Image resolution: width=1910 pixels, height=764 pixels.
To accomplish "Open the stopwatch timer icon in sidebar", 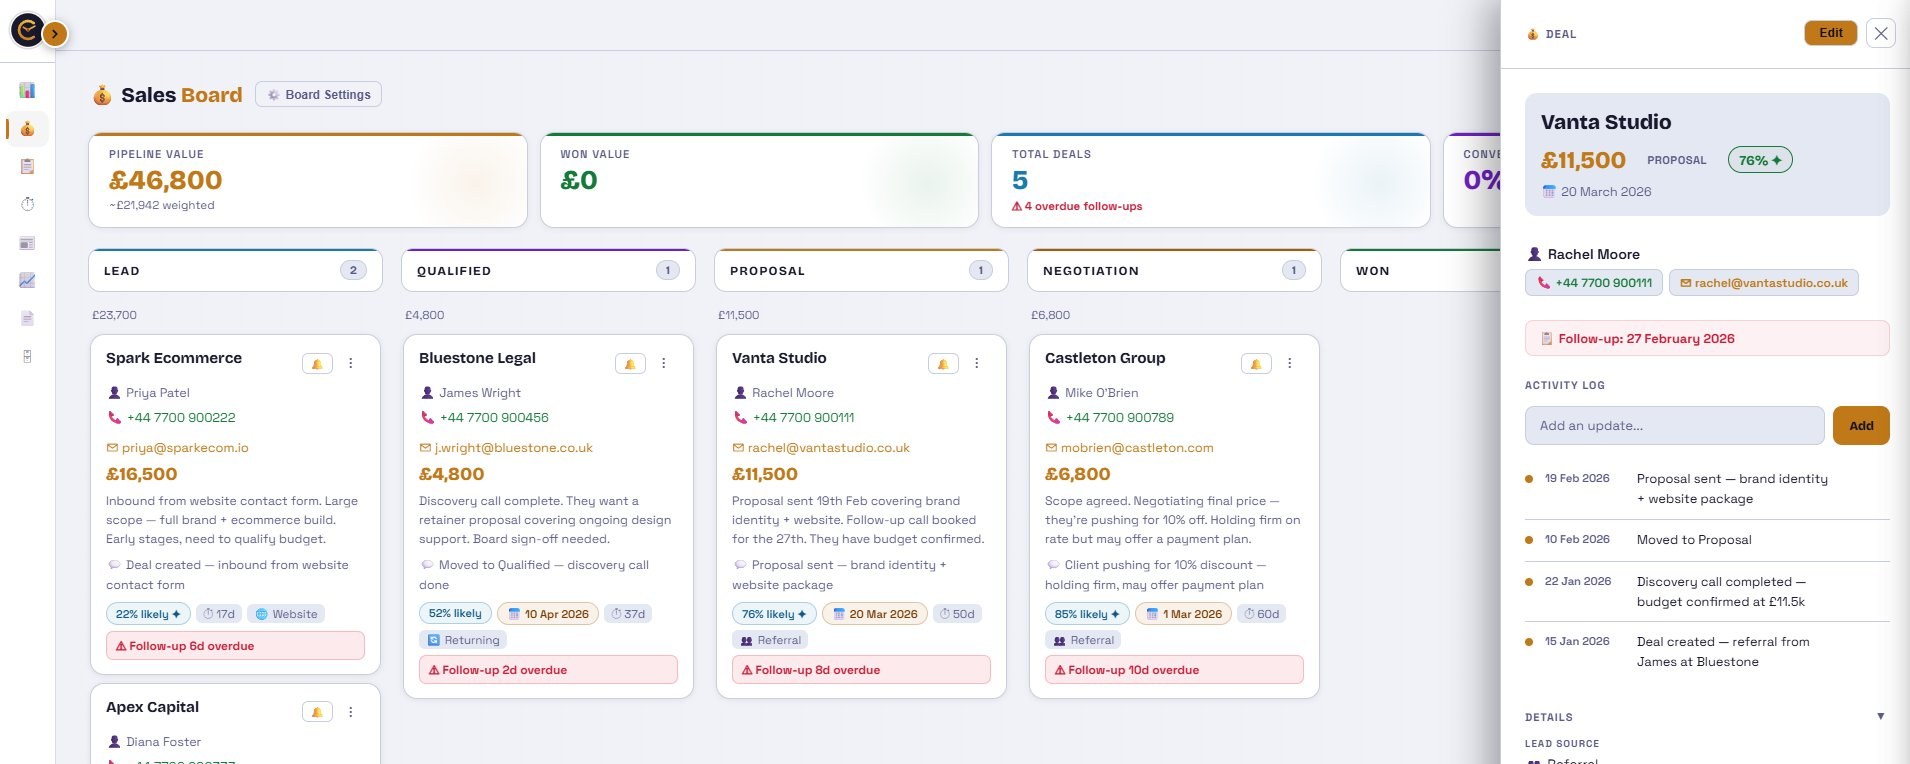I will tap(27, 204).
